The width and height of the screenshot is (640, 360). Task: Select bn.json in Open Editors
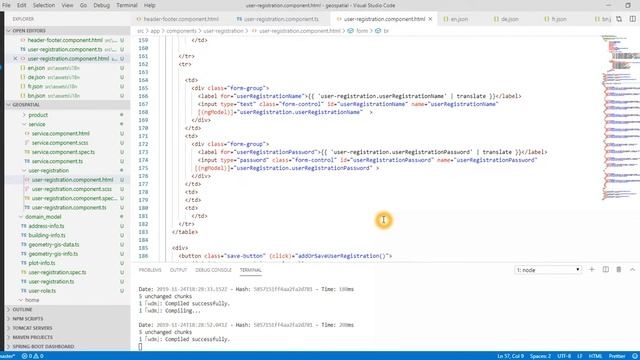point(36,96)
